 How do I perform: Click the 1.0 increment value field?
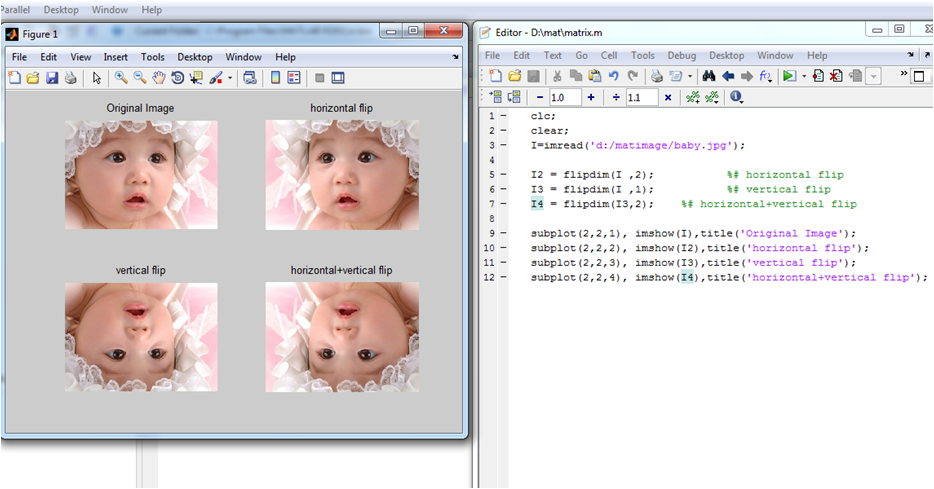coord(565,97)
